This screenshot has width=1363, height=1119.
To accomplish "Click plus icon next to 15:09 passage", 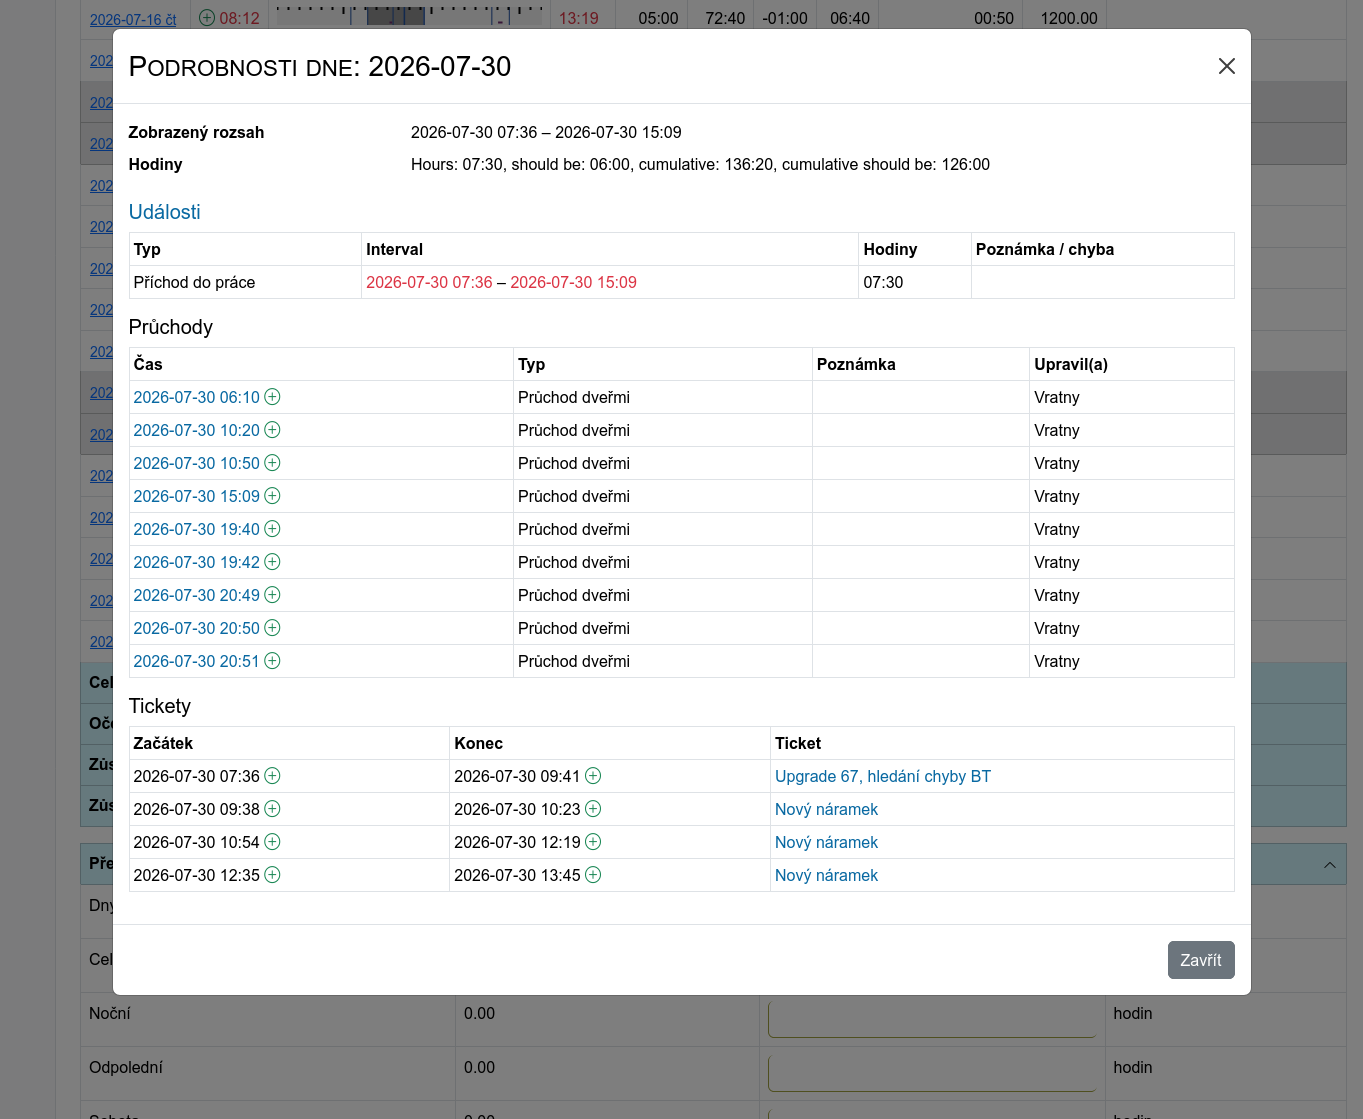I will pos(272,496).
